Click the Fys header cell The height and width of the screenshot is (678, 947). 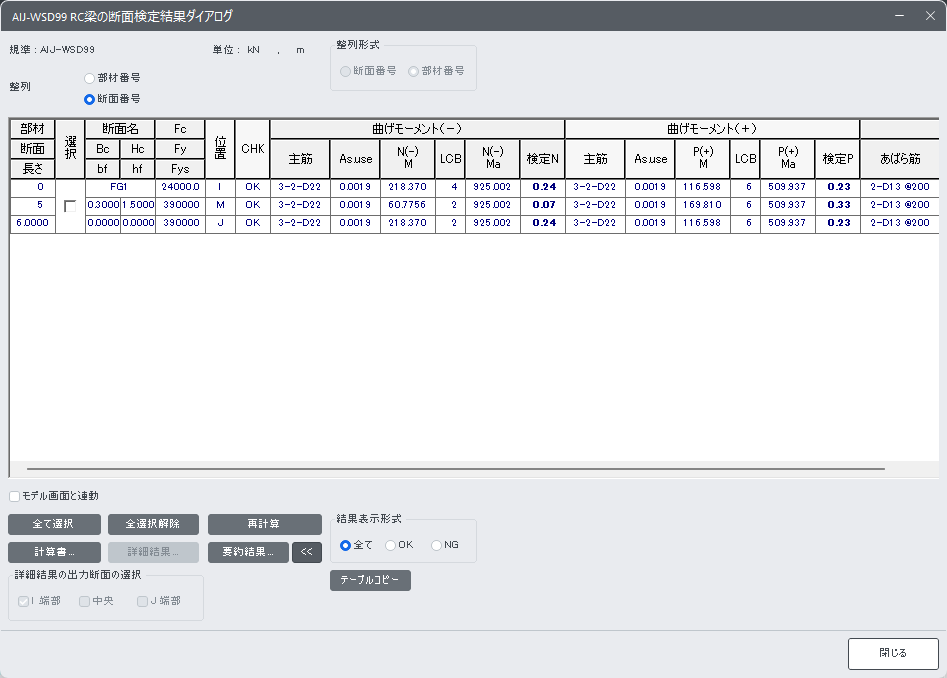tap(180, 169)
